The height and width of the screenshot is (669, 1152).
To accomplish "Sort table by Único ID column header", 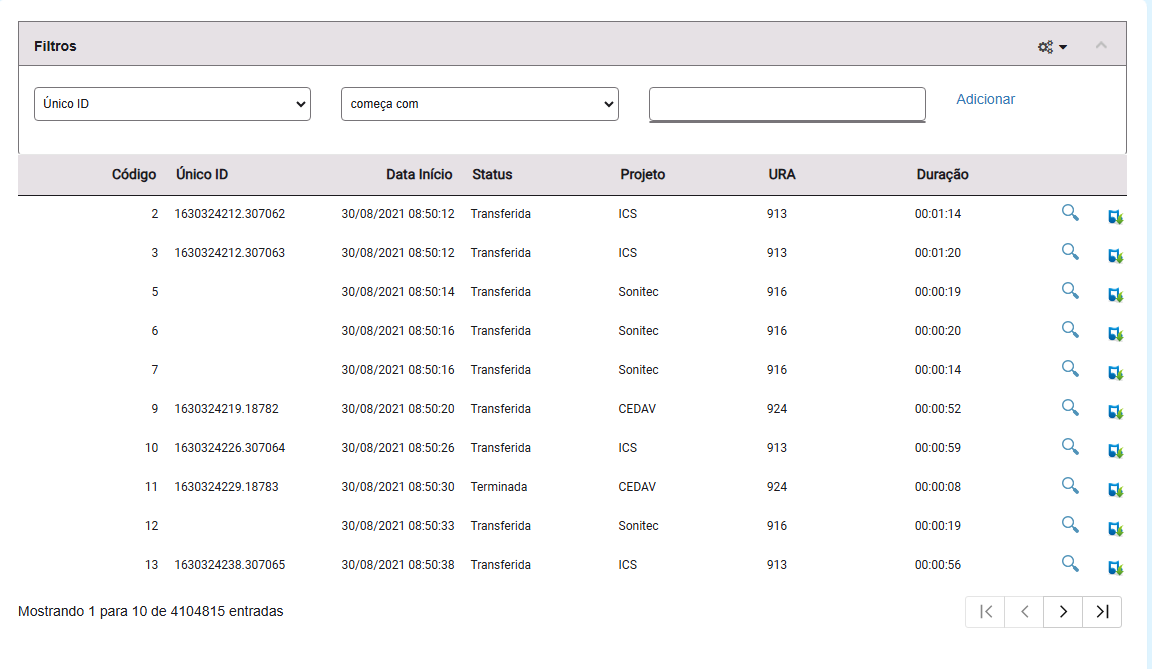I will point(202,175).
